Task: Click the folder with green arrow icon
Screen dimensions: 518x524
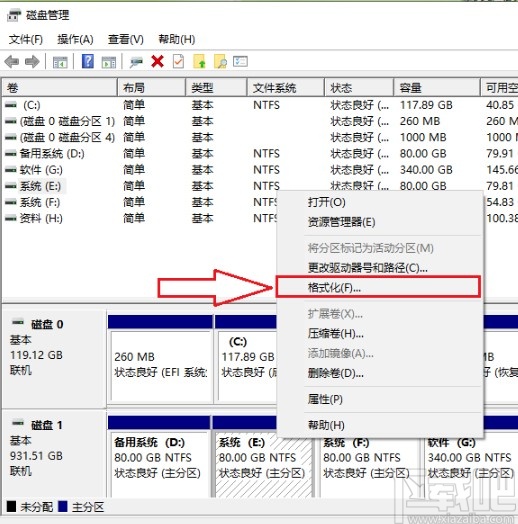Action: click(200, 61)
